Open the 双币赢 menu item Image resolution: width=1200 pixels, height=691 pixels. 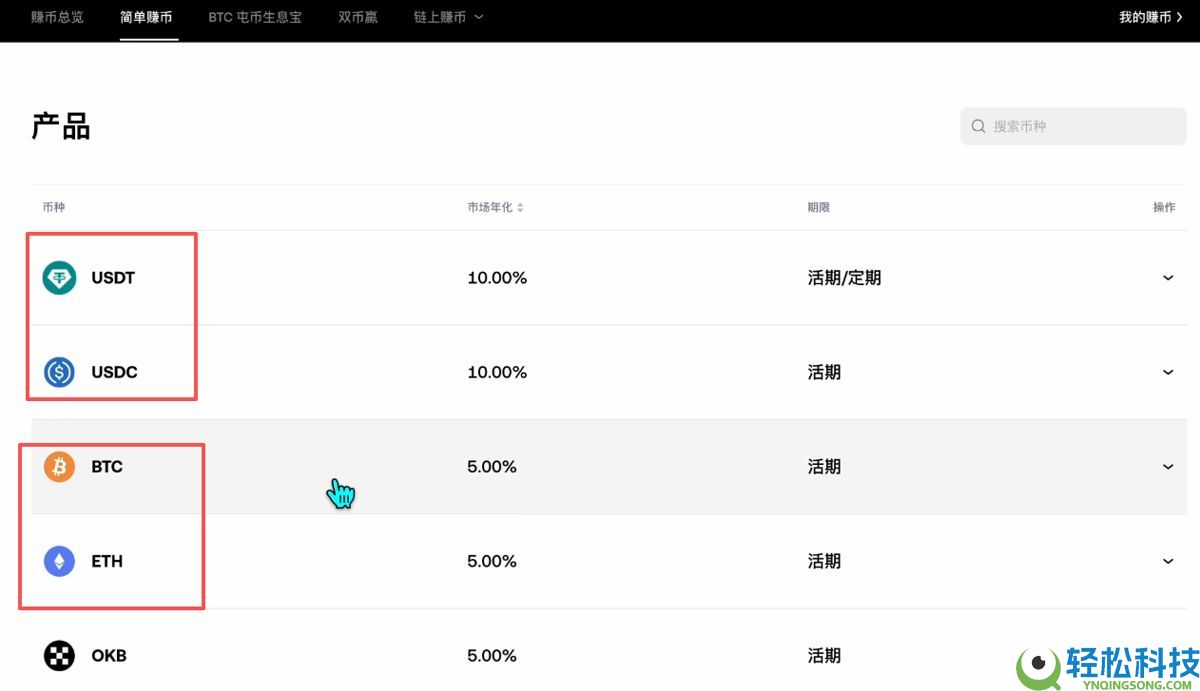point(357,17)
